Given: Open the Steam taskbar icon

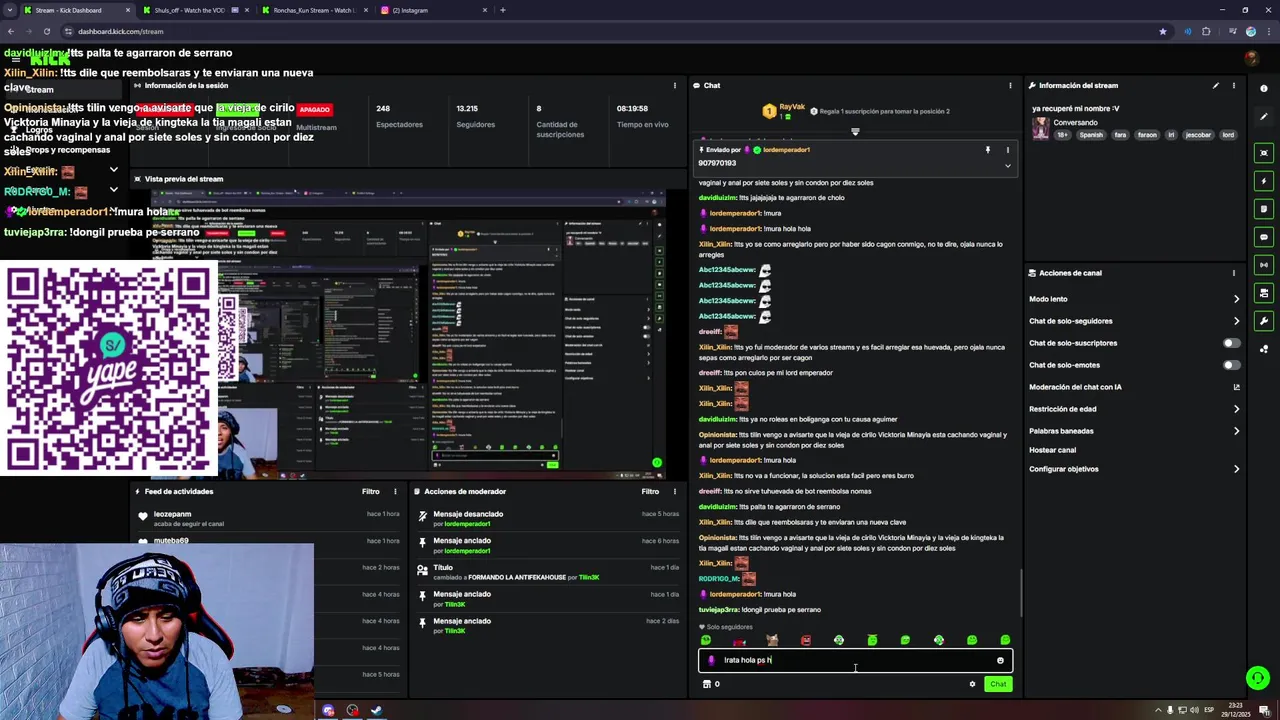Looking at the screenshot, I should click(x=376, y=711).
